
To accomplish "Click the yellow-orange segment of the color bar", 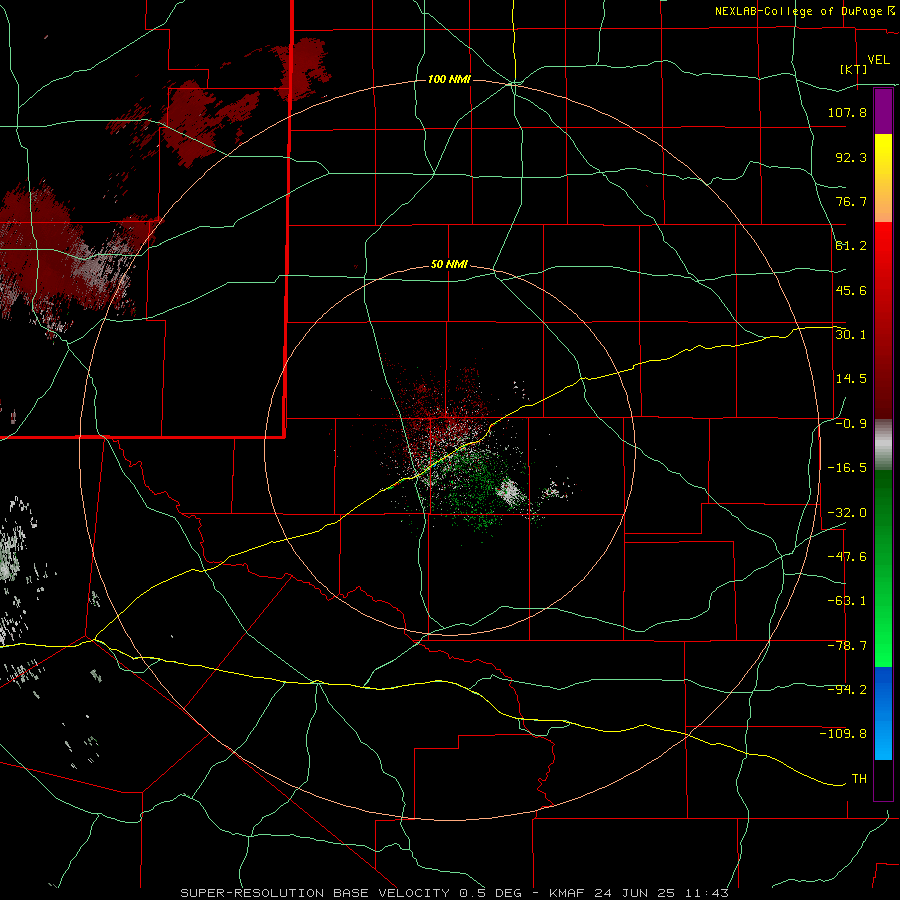I will click(883, 178).
